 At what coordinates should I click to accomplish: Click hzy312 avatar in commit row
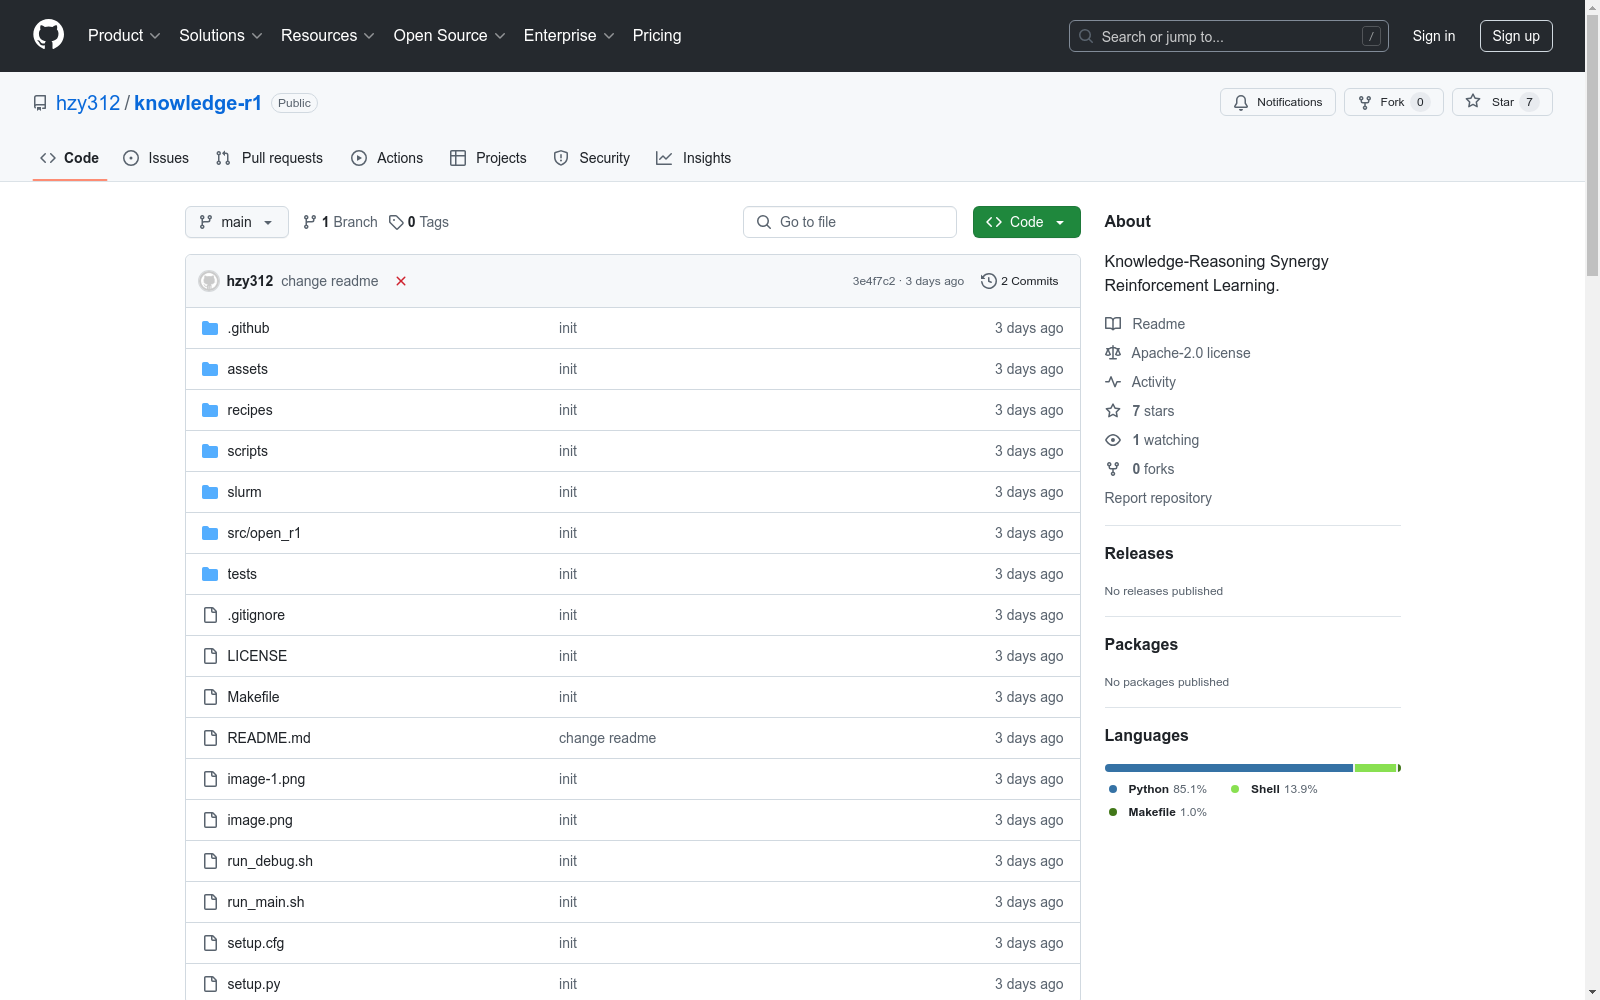[209, 281]
